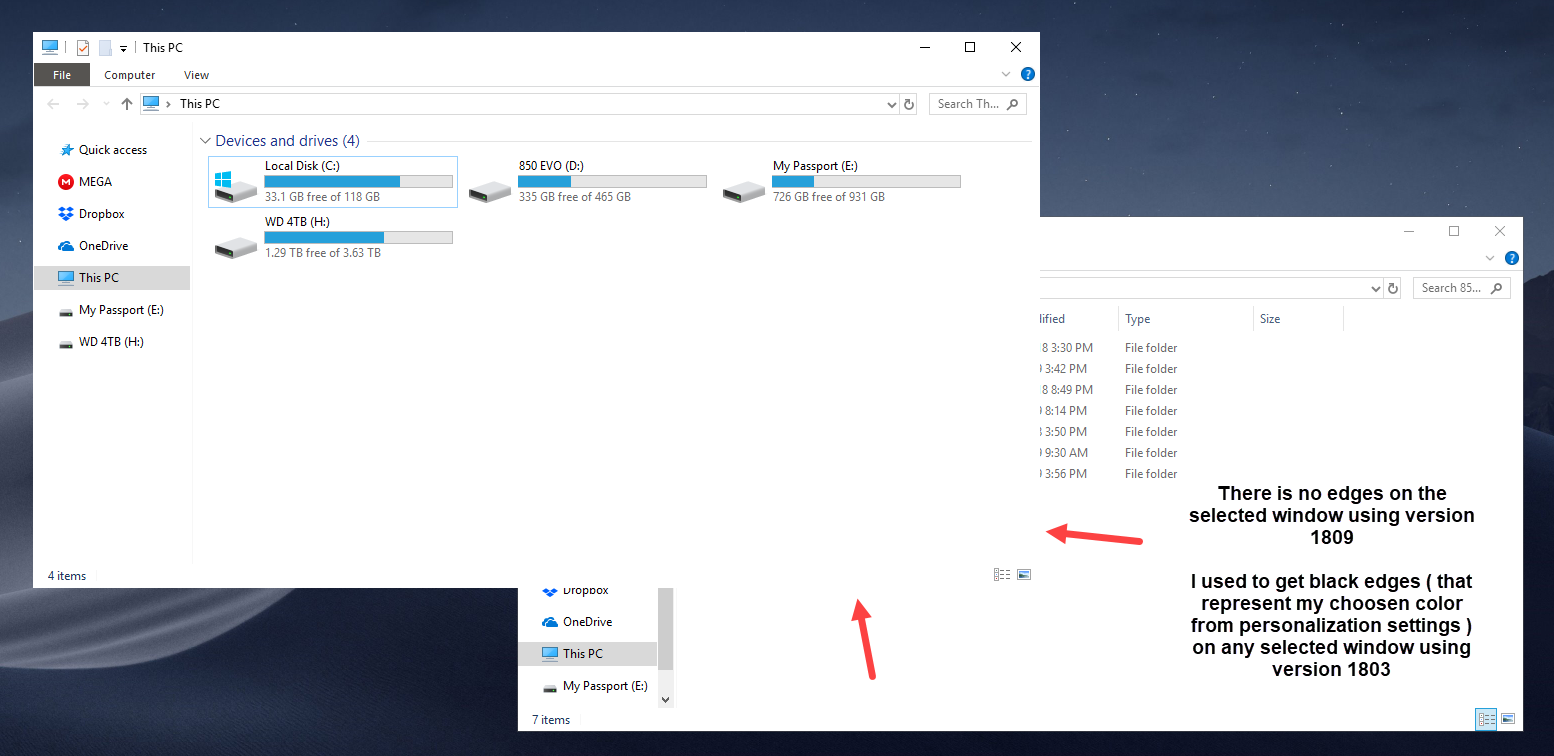
Task: Expand the ribbon using the chevron
Action: [x=1006, y=74]
